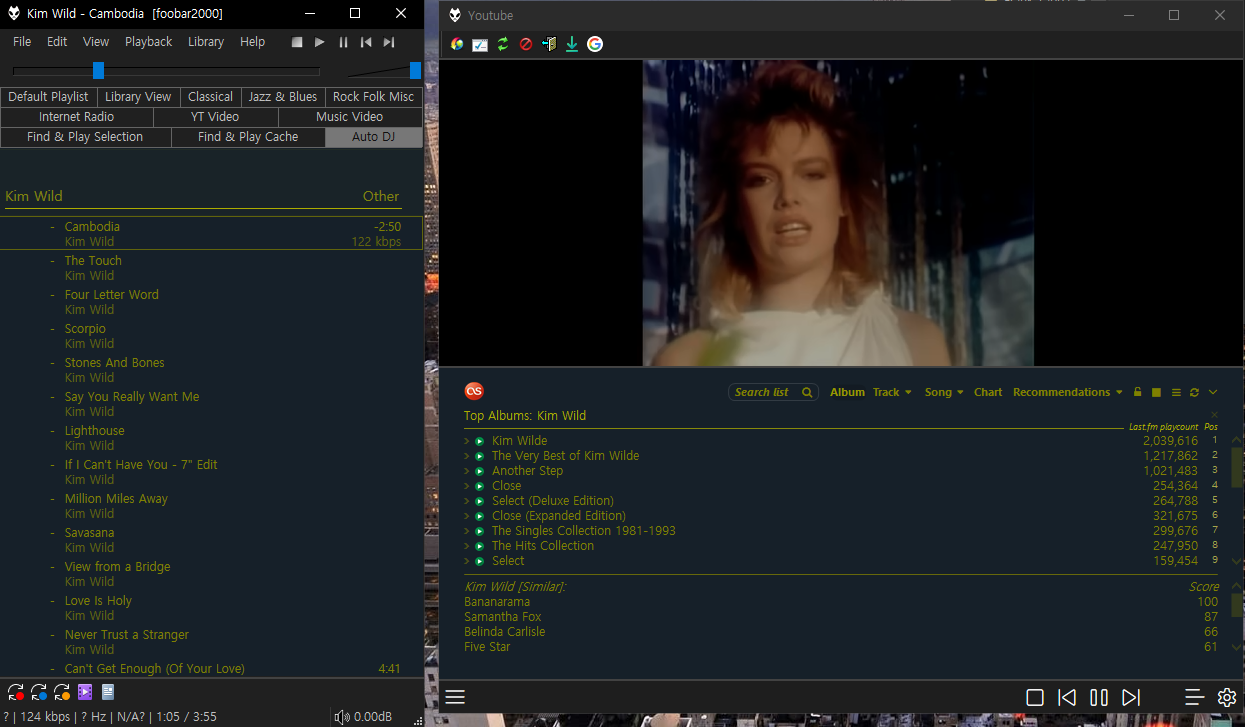
Task: Click the Play button in foobar2000 toolbar
Action: click(x=320, y=42)
